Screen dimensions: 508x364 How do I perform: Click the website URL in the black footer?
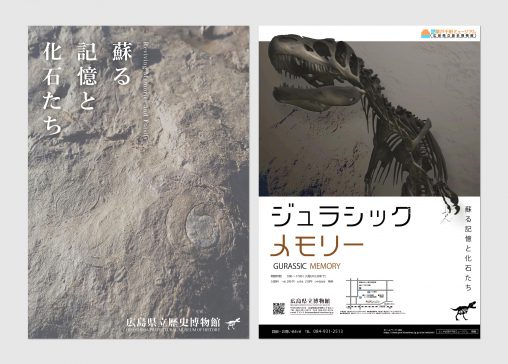click(x=410, y=332)
